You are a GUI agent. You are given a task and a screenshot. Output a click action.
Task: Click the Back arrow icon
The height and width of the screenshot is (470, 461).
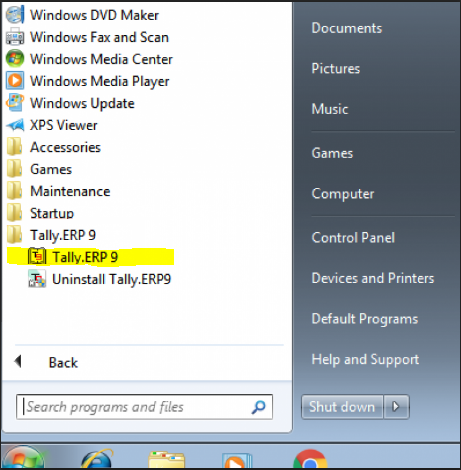point(18,362)
